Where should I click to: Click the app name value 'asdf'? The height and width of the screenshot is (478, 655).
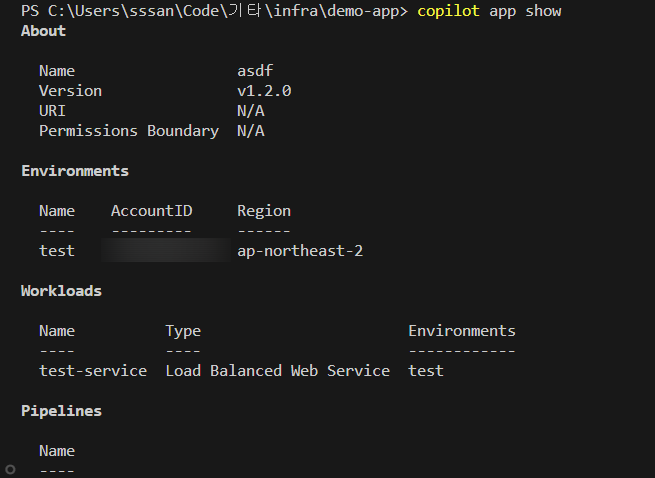(255, 71)
